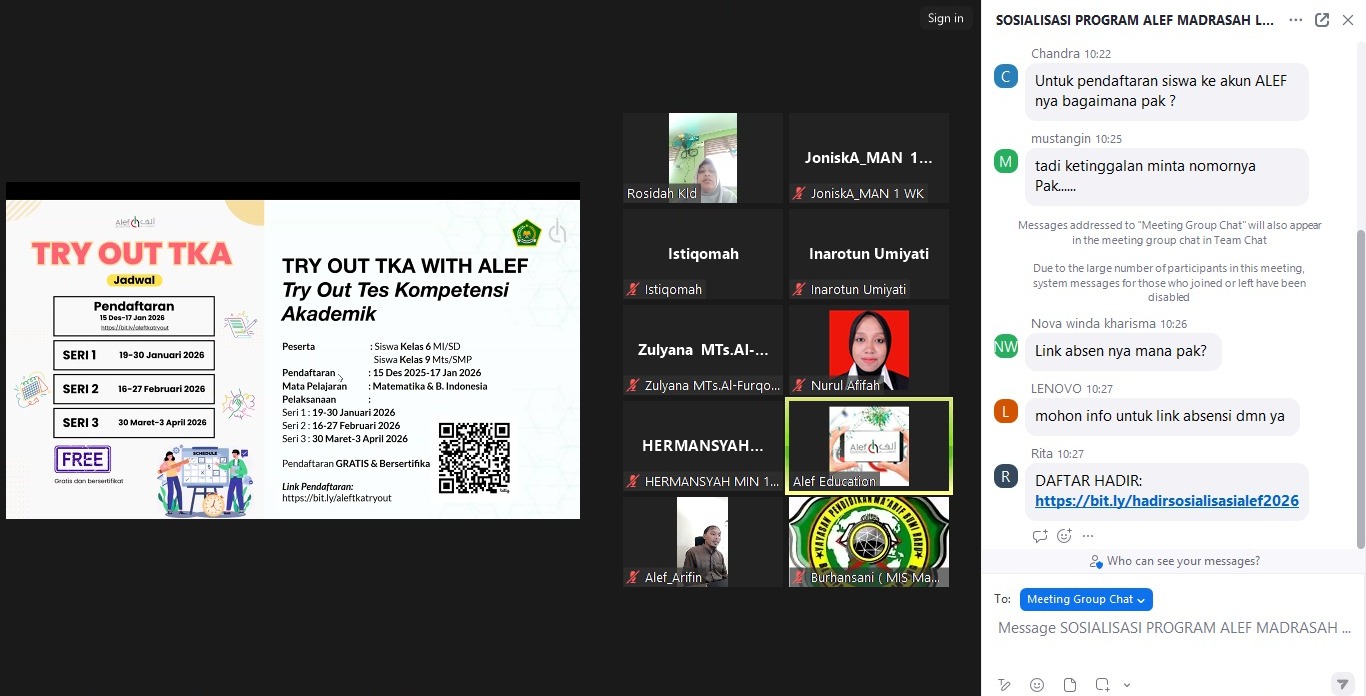Open the hadirsosialisasialef2026 attendance link
Viewport: 1366px width, 696px height.
(1167, 501)
